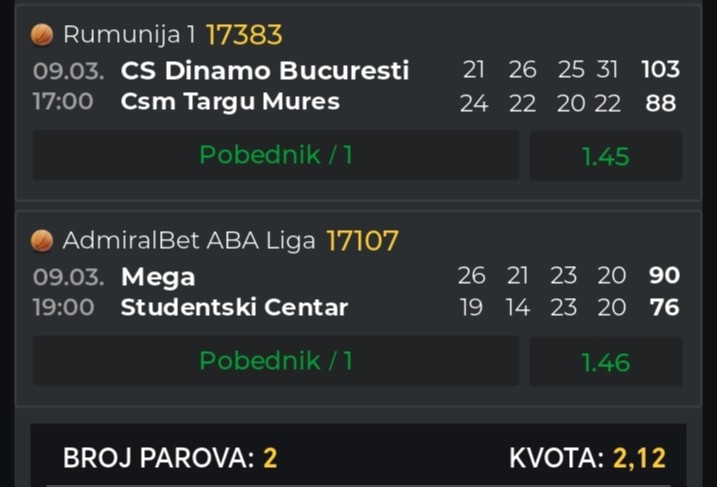Click the KVOTA 2,12 total odds

pyautogui.click(x=587, y=458)
